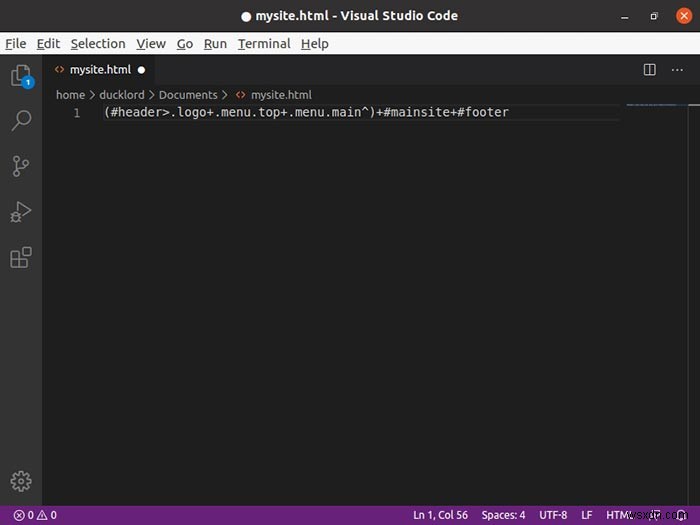Open the Edit menu
This screenshot has height=525, width=700.
[48, 44]
